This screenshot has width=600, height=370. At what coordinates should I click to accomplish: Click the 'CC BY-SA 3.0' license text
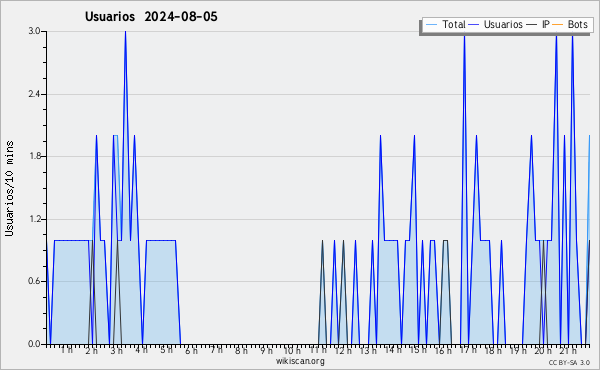tap(569, 362)
